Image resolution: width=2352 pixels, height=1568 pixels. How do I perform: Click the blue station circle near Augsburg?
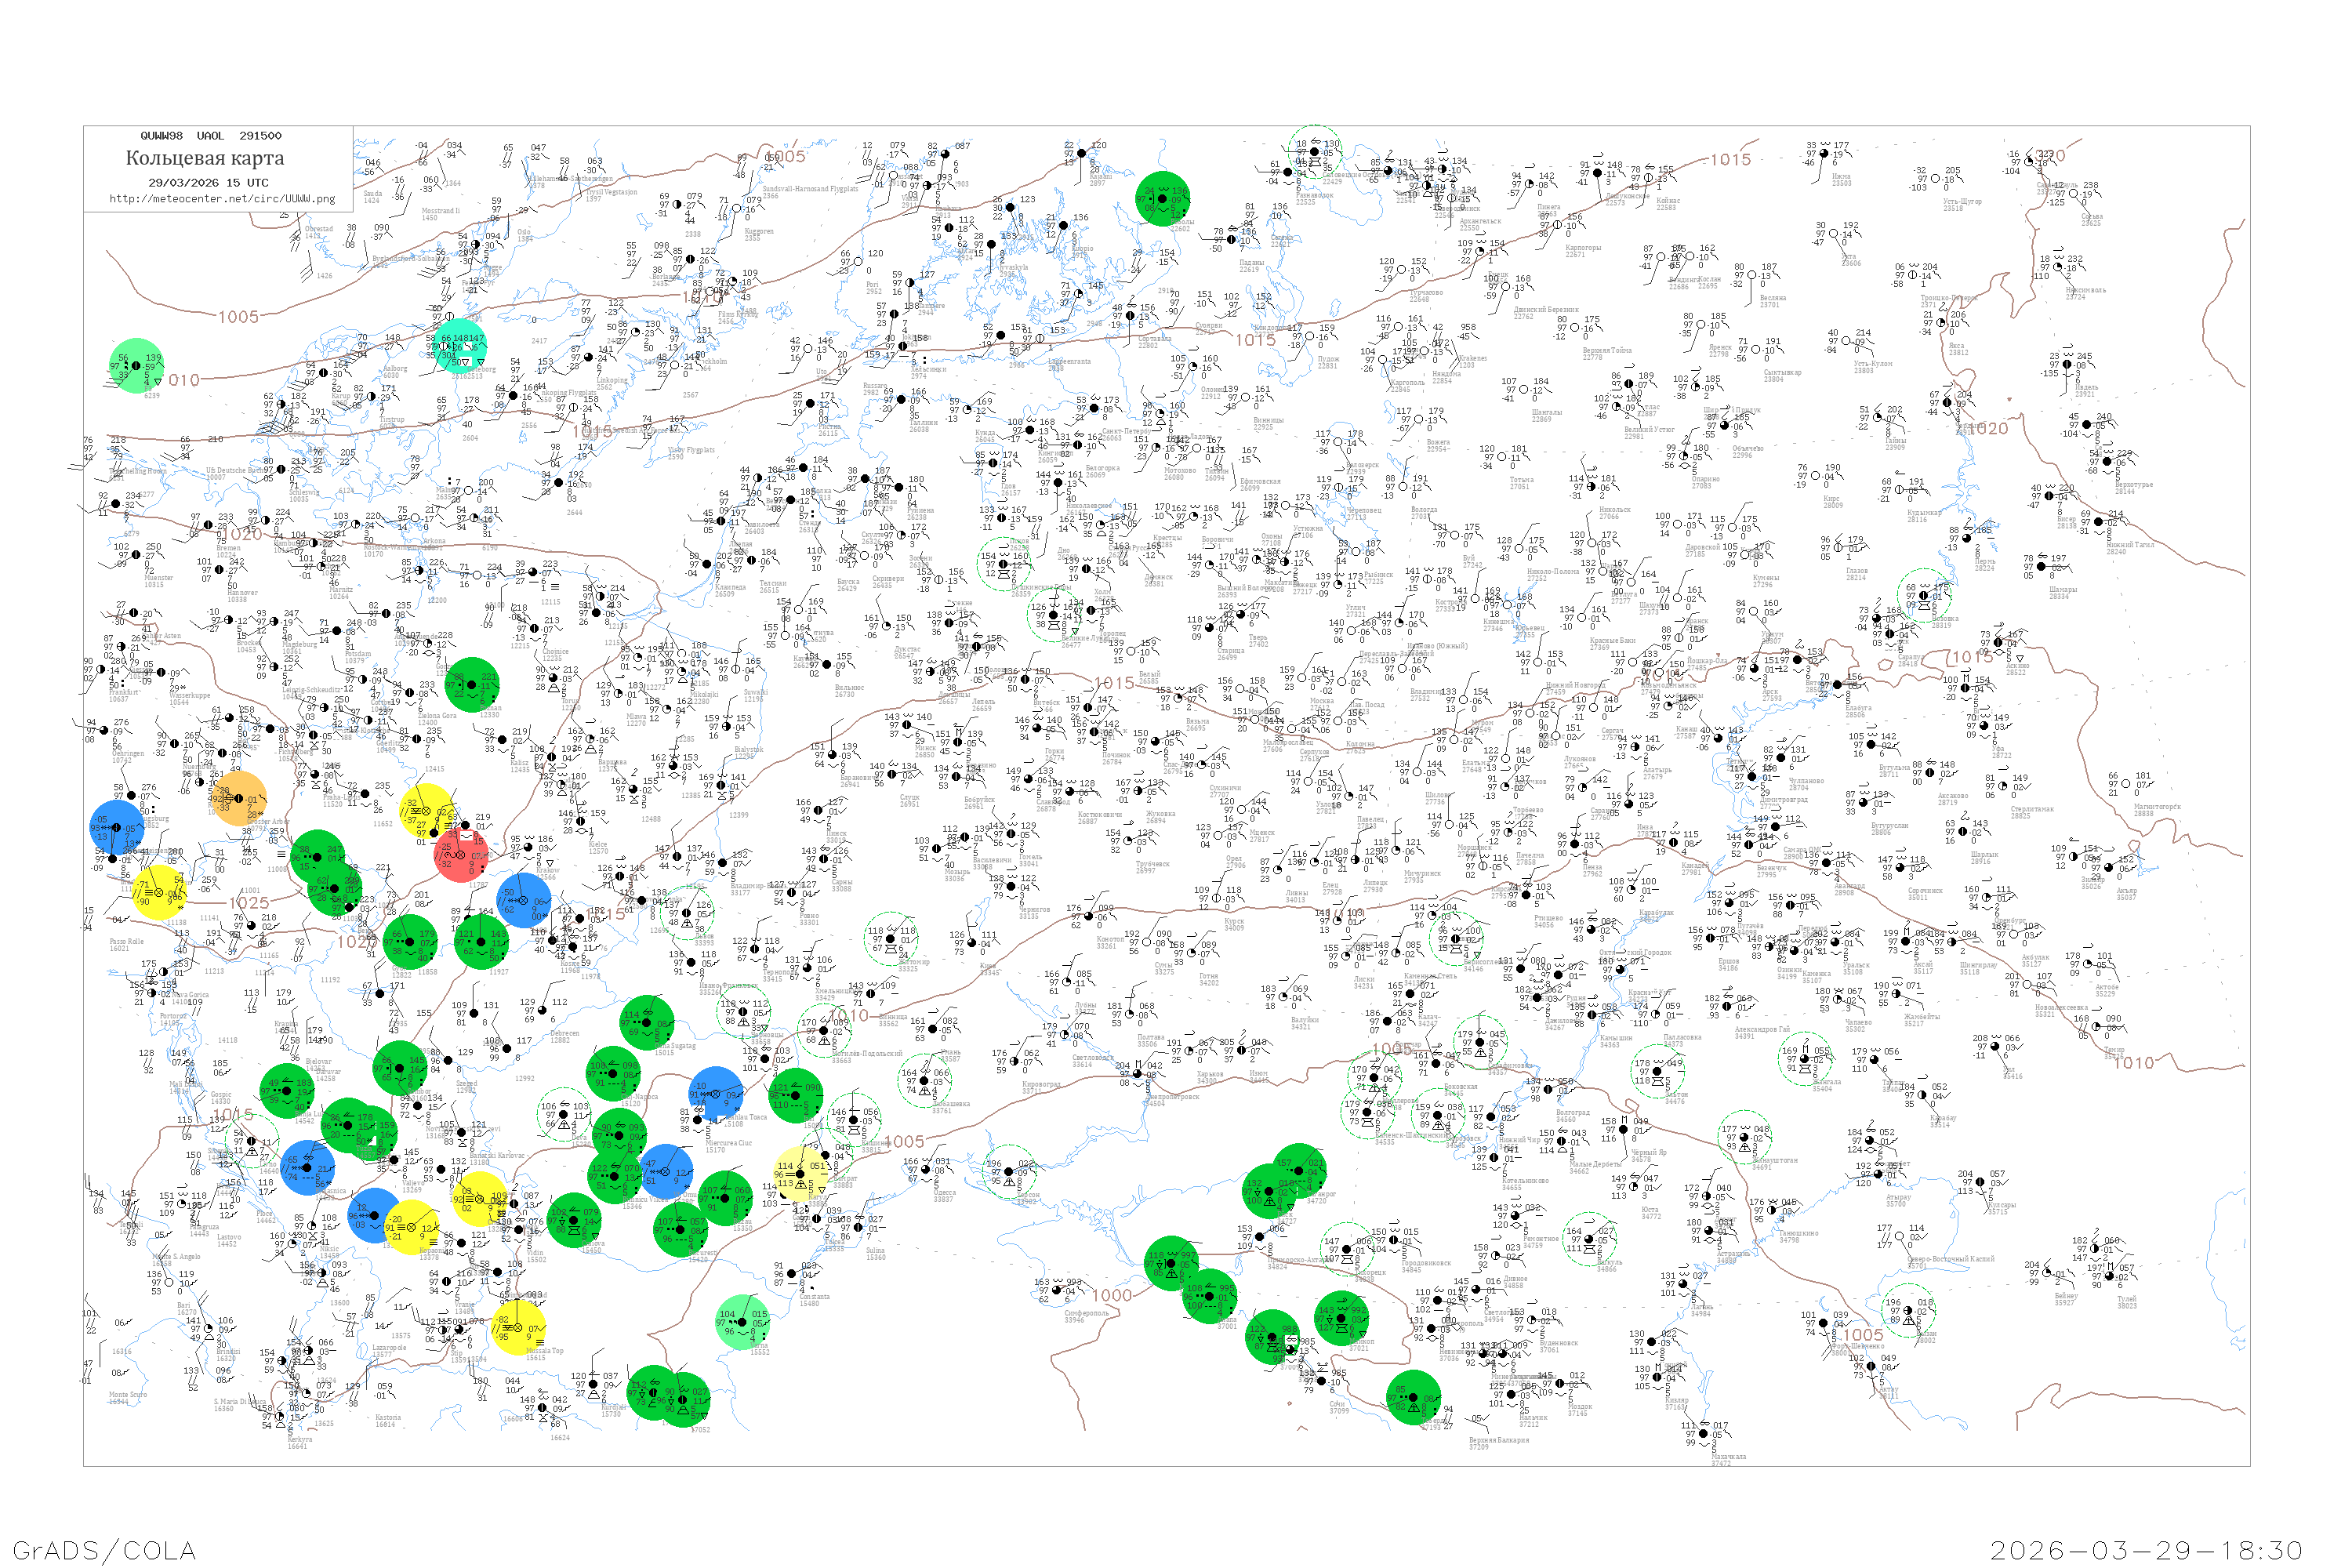(x=117, y=828)
